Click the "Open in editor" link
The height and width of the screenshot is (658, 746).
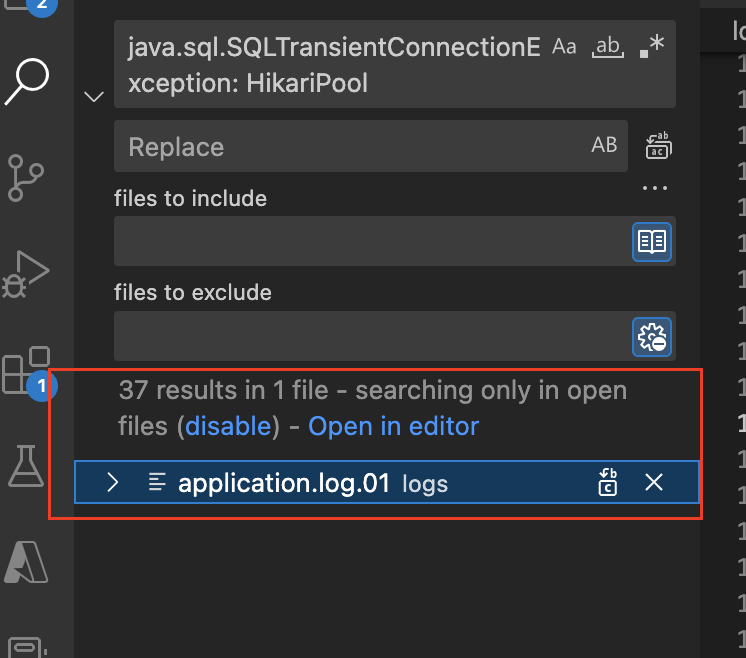click(394, 426)
